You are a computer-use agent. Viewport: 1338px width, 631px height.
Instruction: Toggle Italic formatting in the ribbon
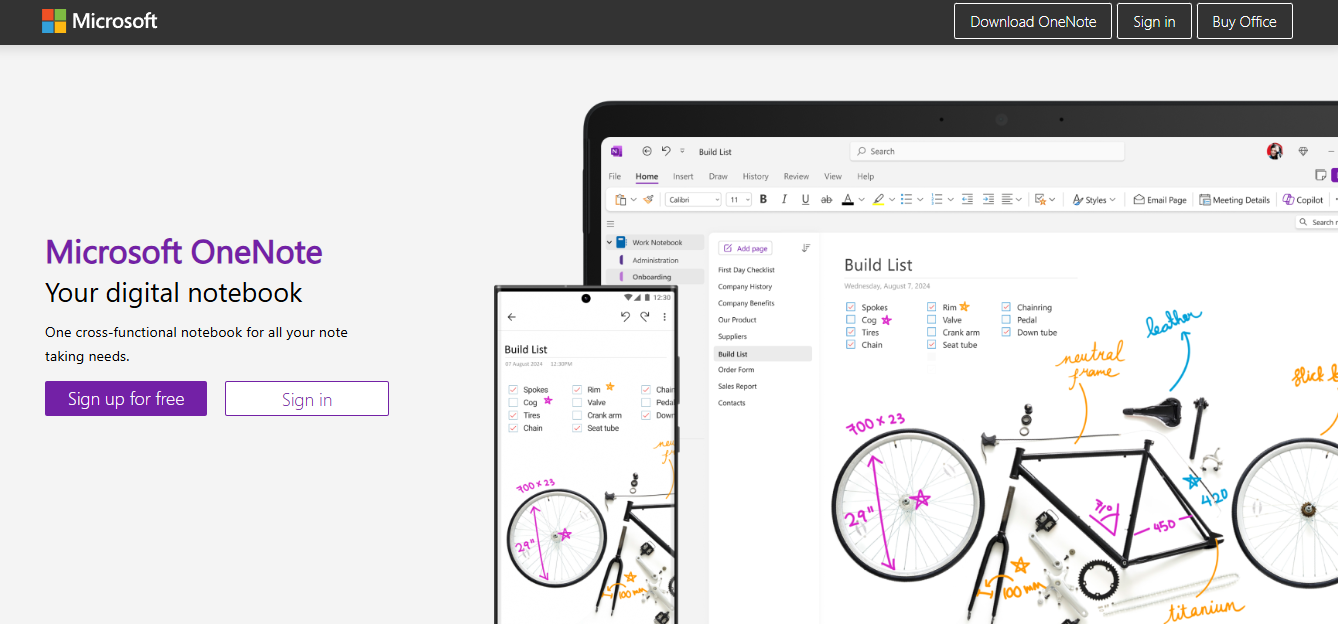tap(784, 199)
